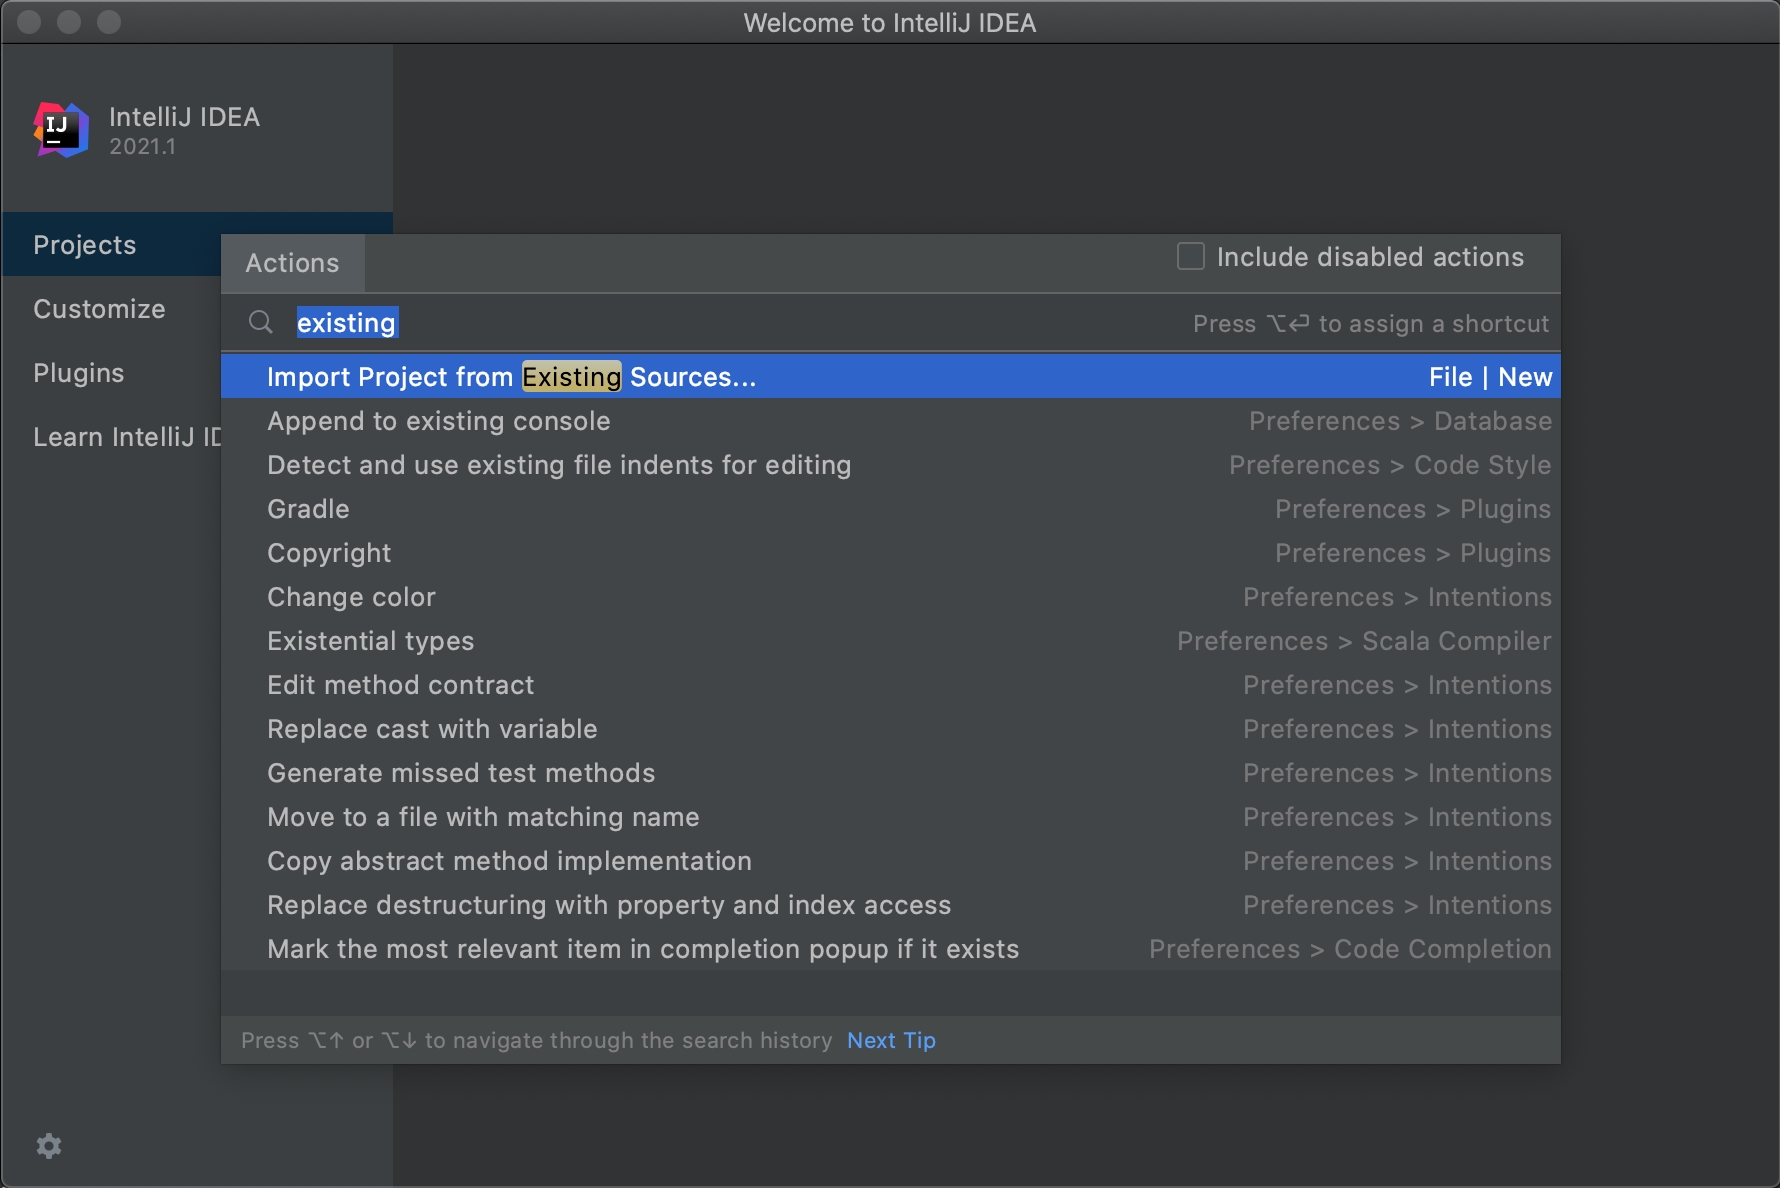1780x1188 pixels.
Task: Open the settings gear icon
Action: click(x=49, y=1146)
